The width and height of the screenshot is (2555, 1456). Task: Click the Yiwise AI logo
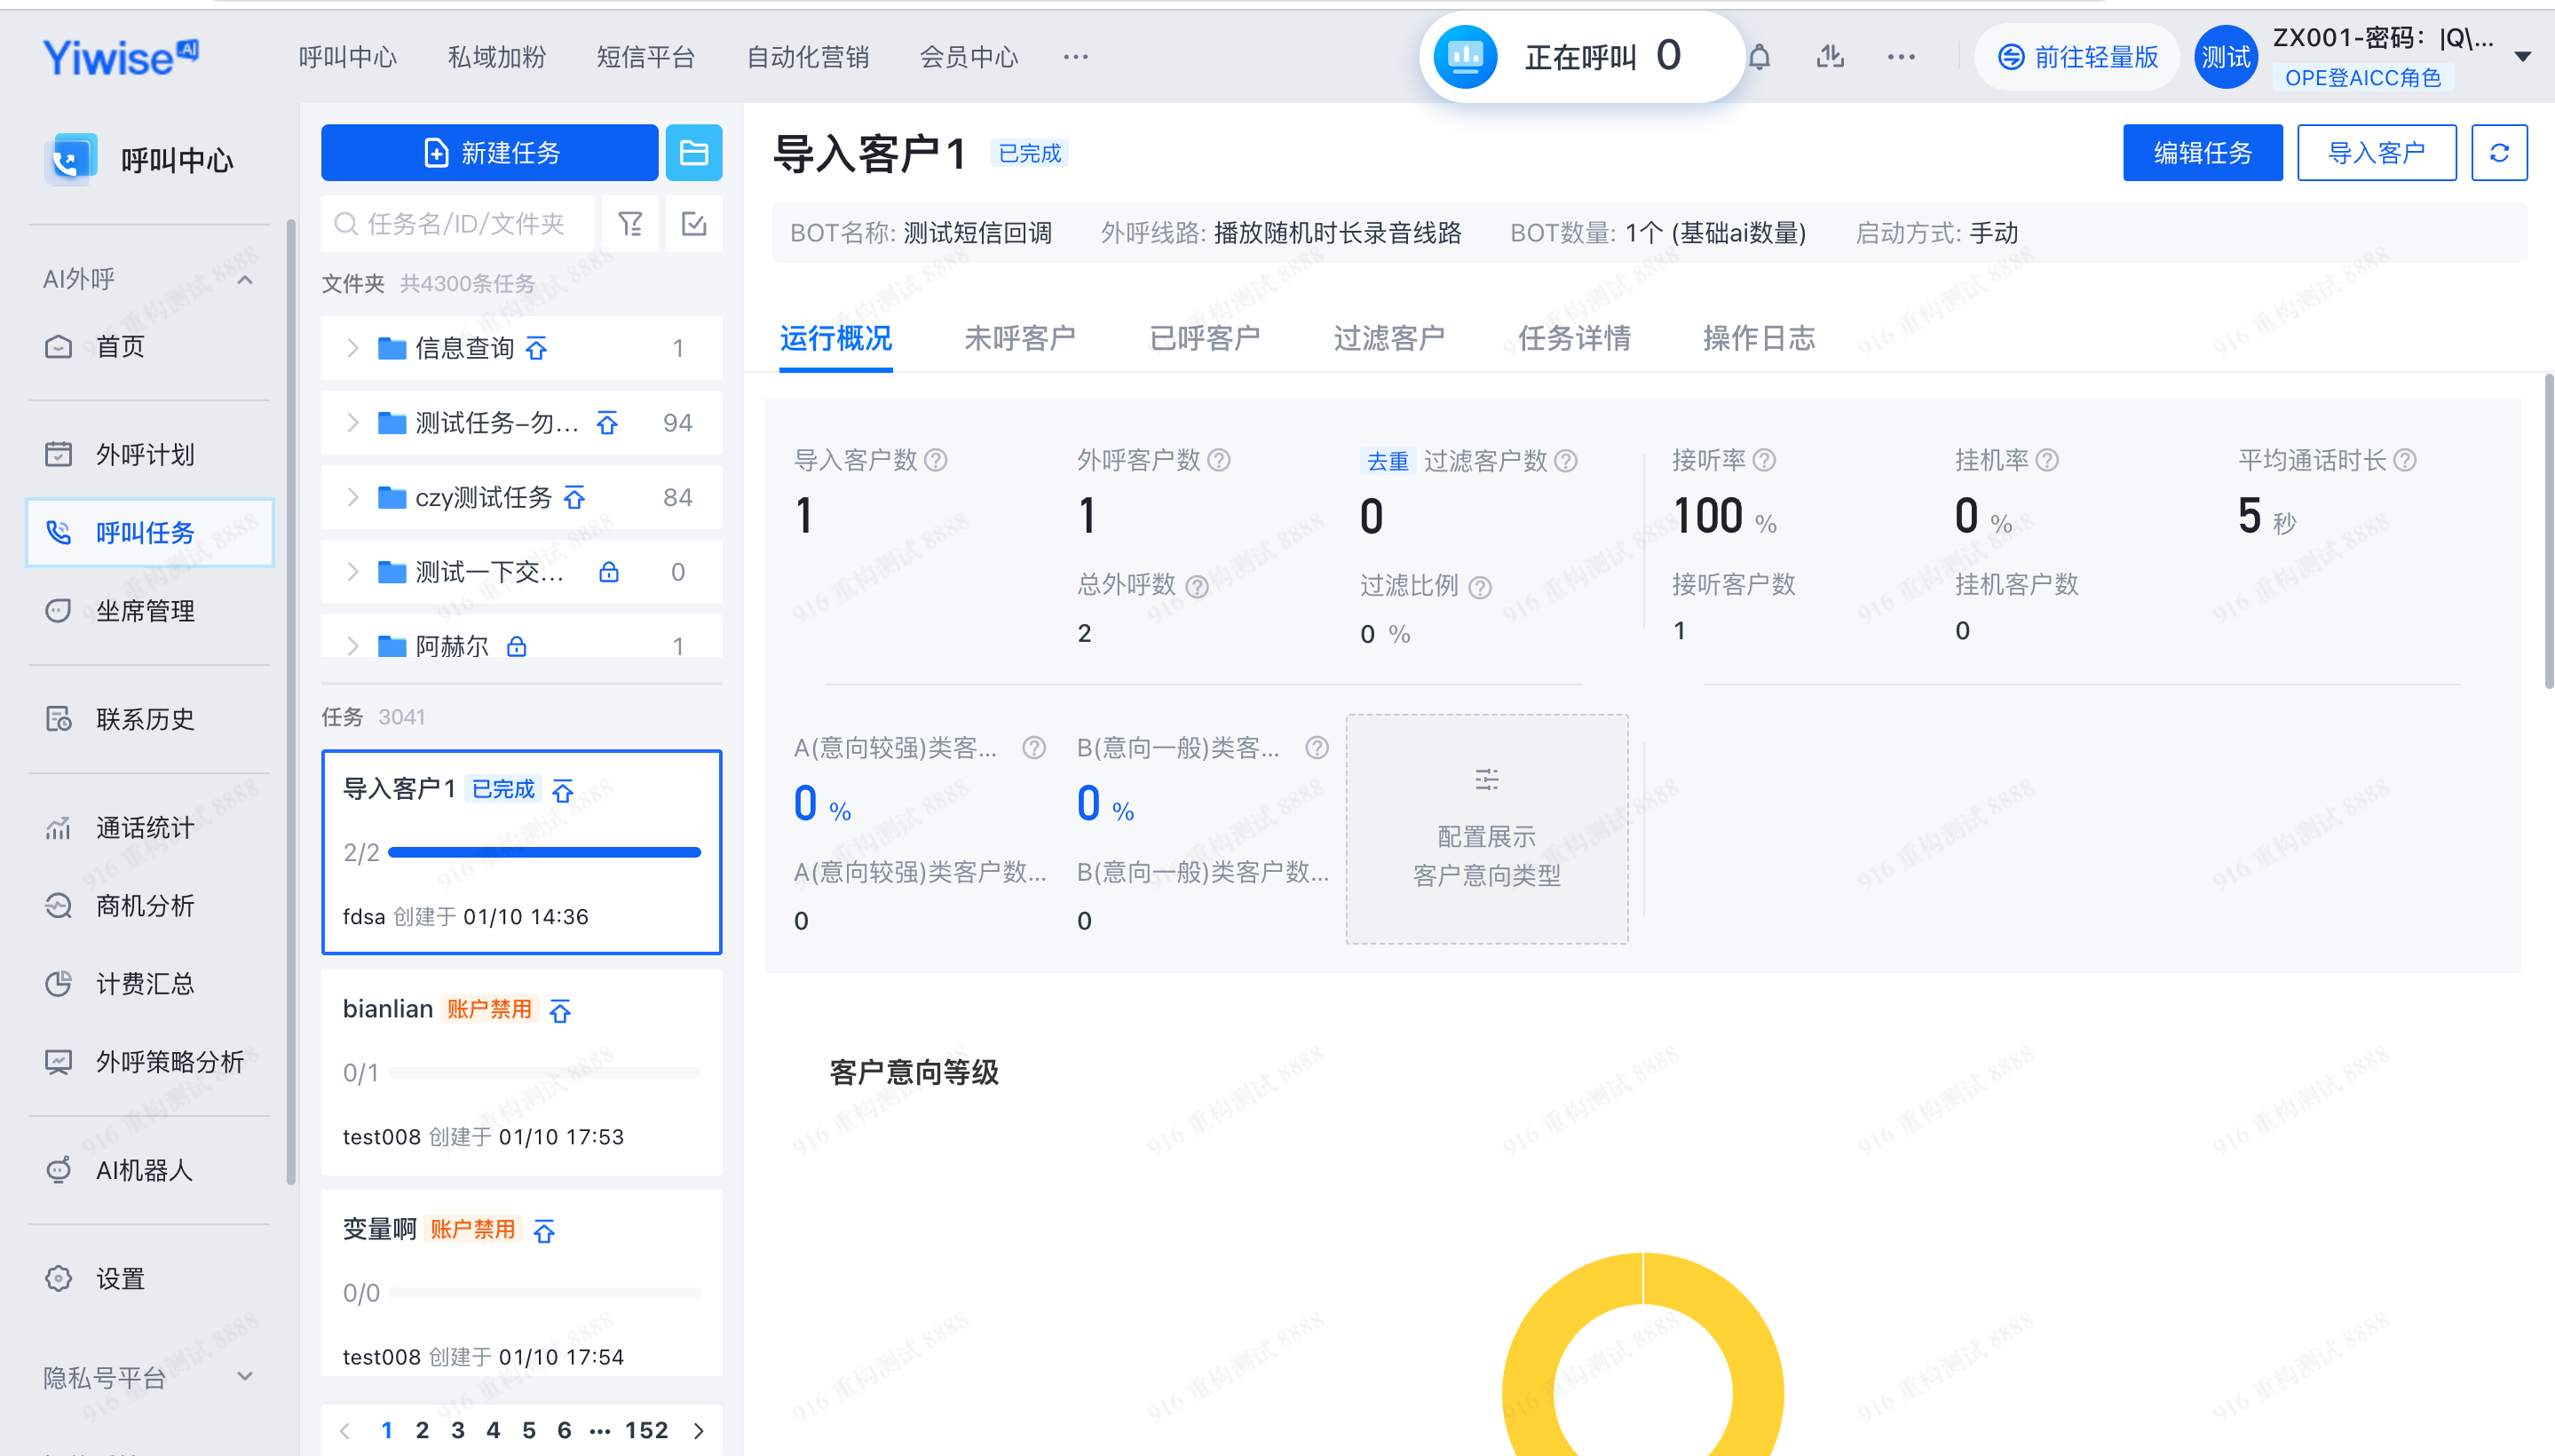click(121, 57)
